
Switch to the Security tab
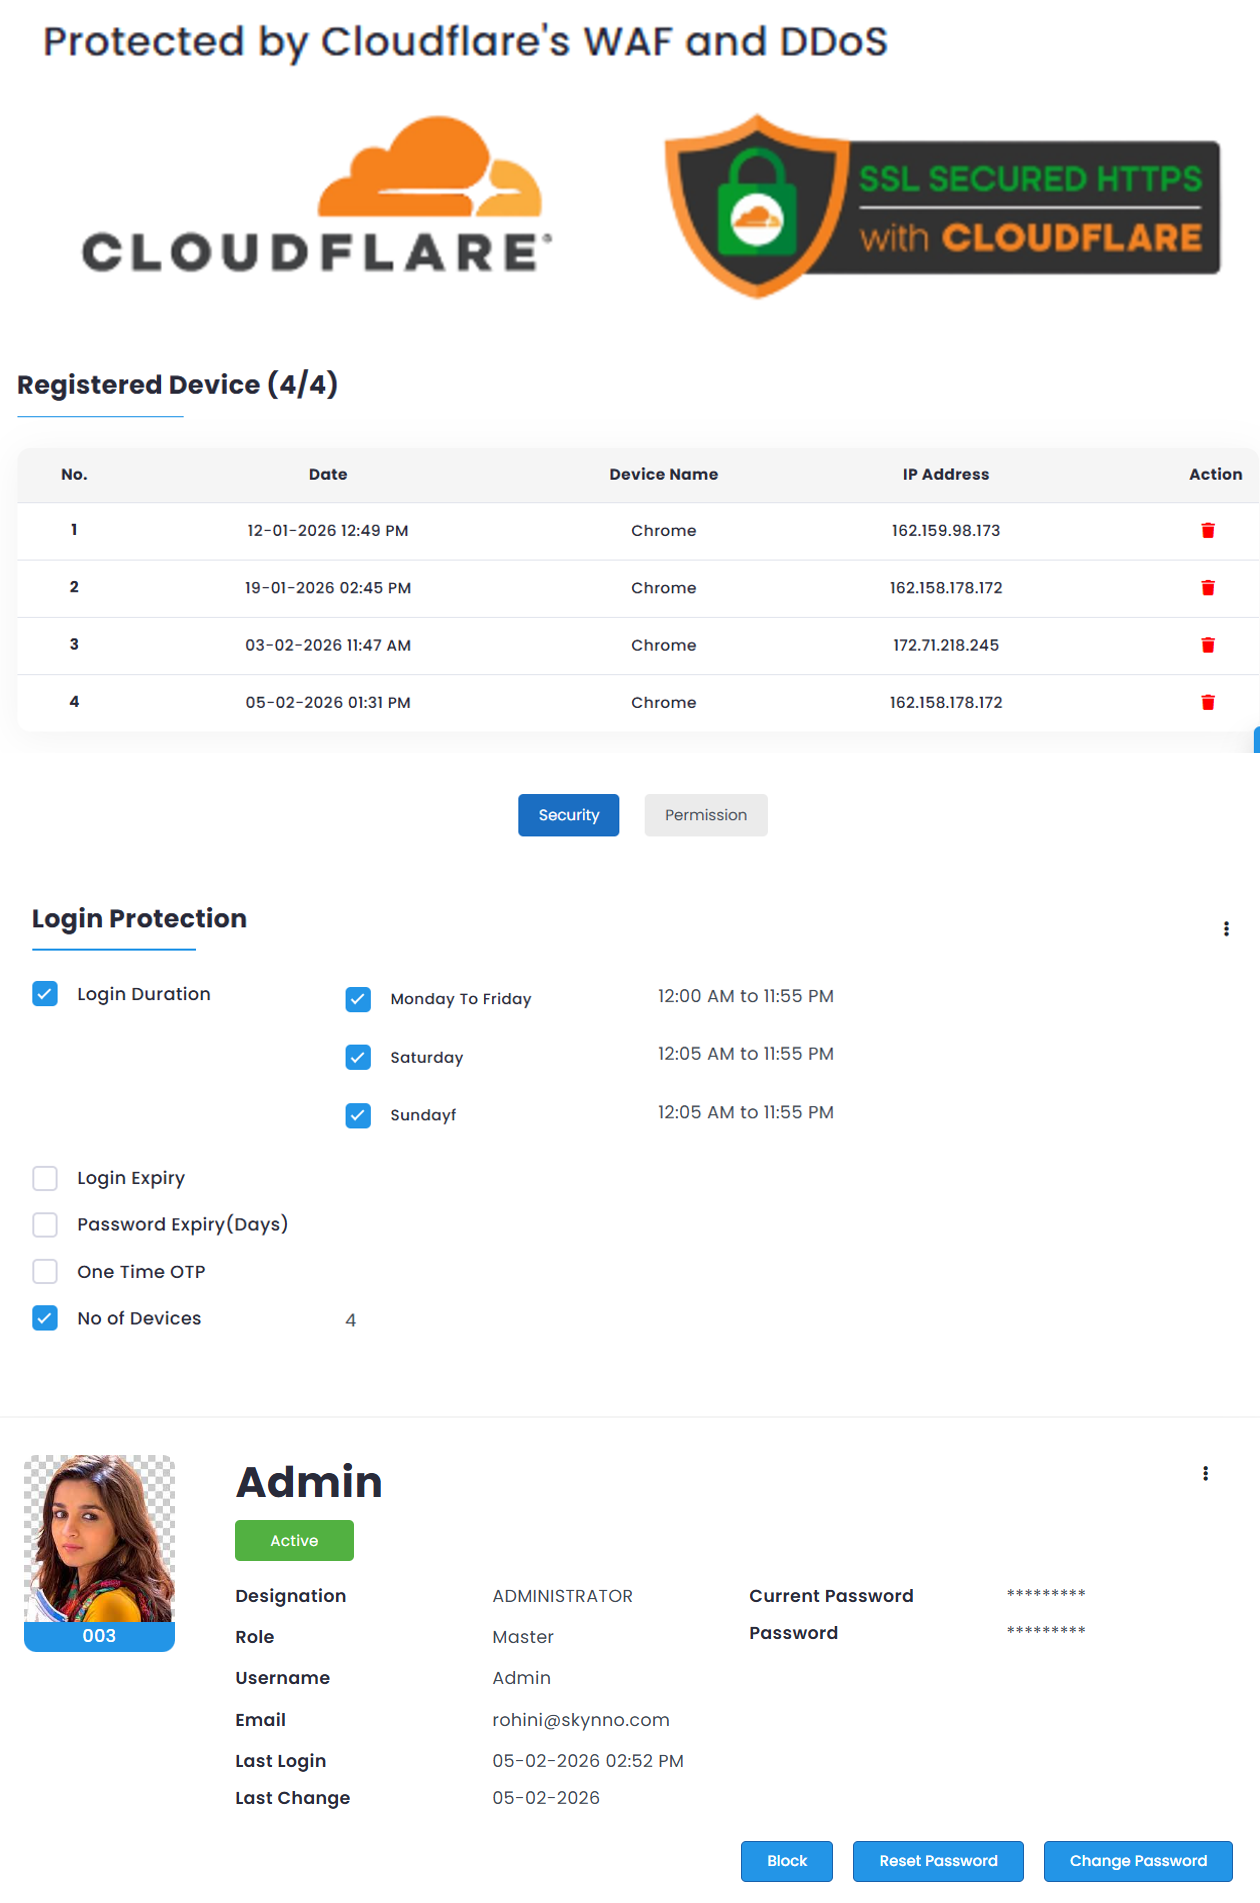tap(568, 815)
